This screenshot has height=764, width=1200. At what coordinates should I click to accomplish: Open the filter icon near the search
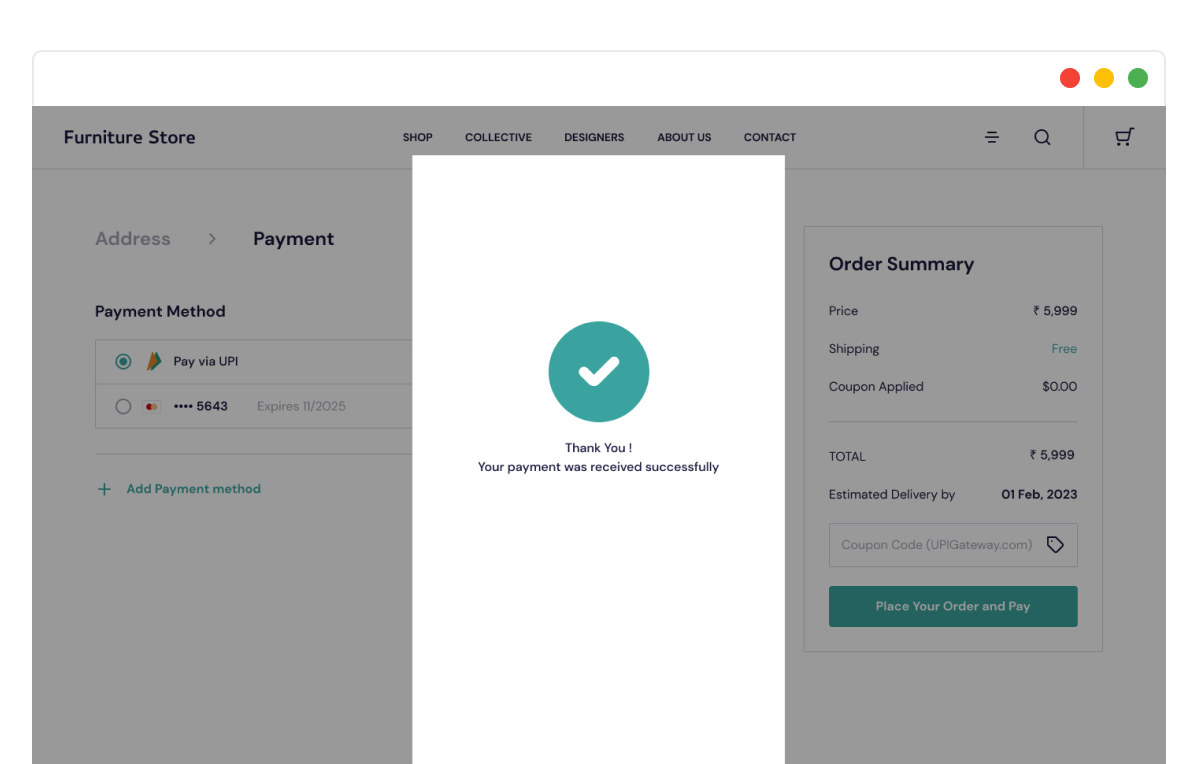(x=991, y=137)
